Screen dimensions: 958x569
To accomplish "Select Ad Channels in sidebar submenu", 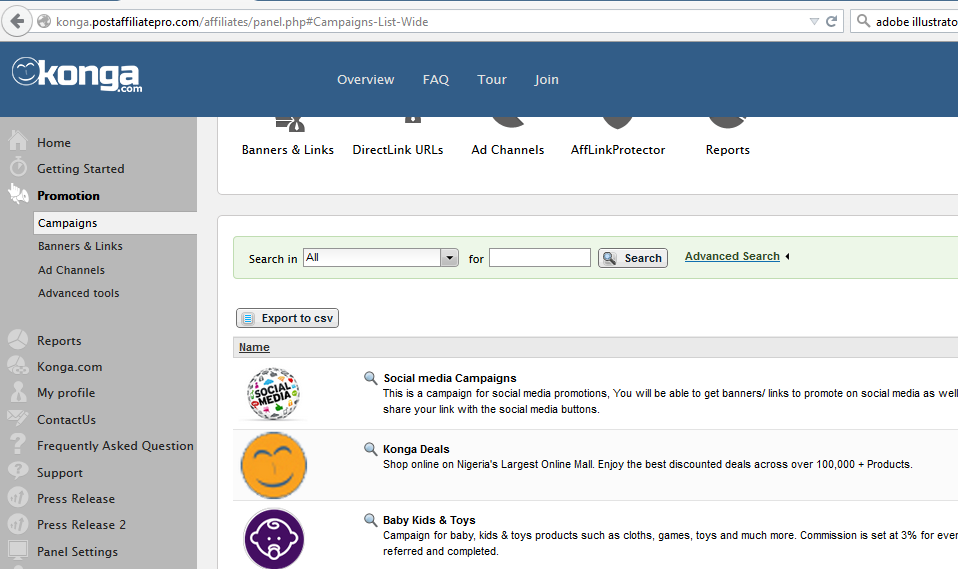I will coord(71,270).
